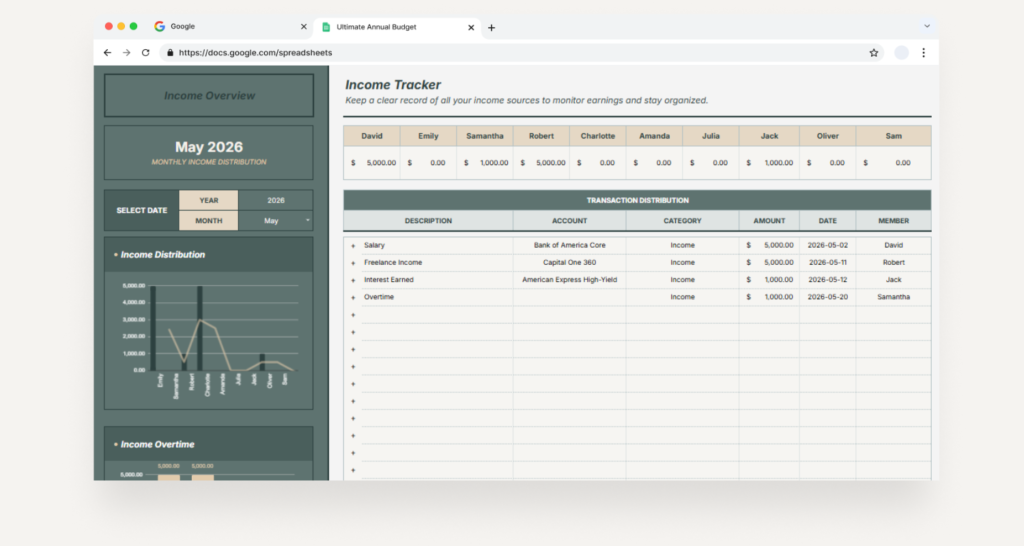
Task: Click the browser forward arrow
Action: click(x=127, y=53)
